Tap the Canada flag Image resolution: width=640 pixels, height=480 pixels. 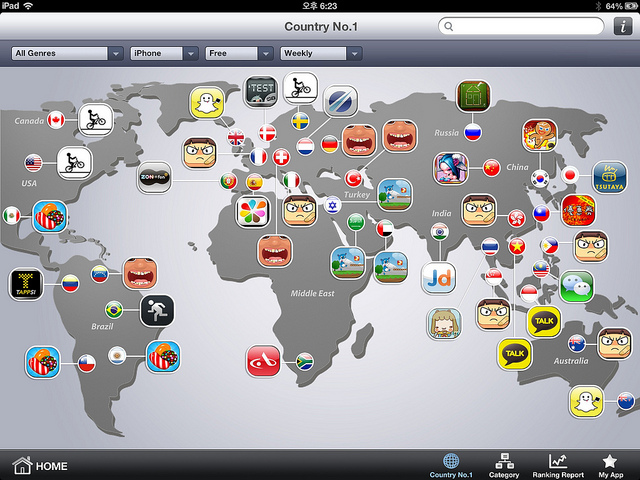pyautogui.click(x=56, y=120)
